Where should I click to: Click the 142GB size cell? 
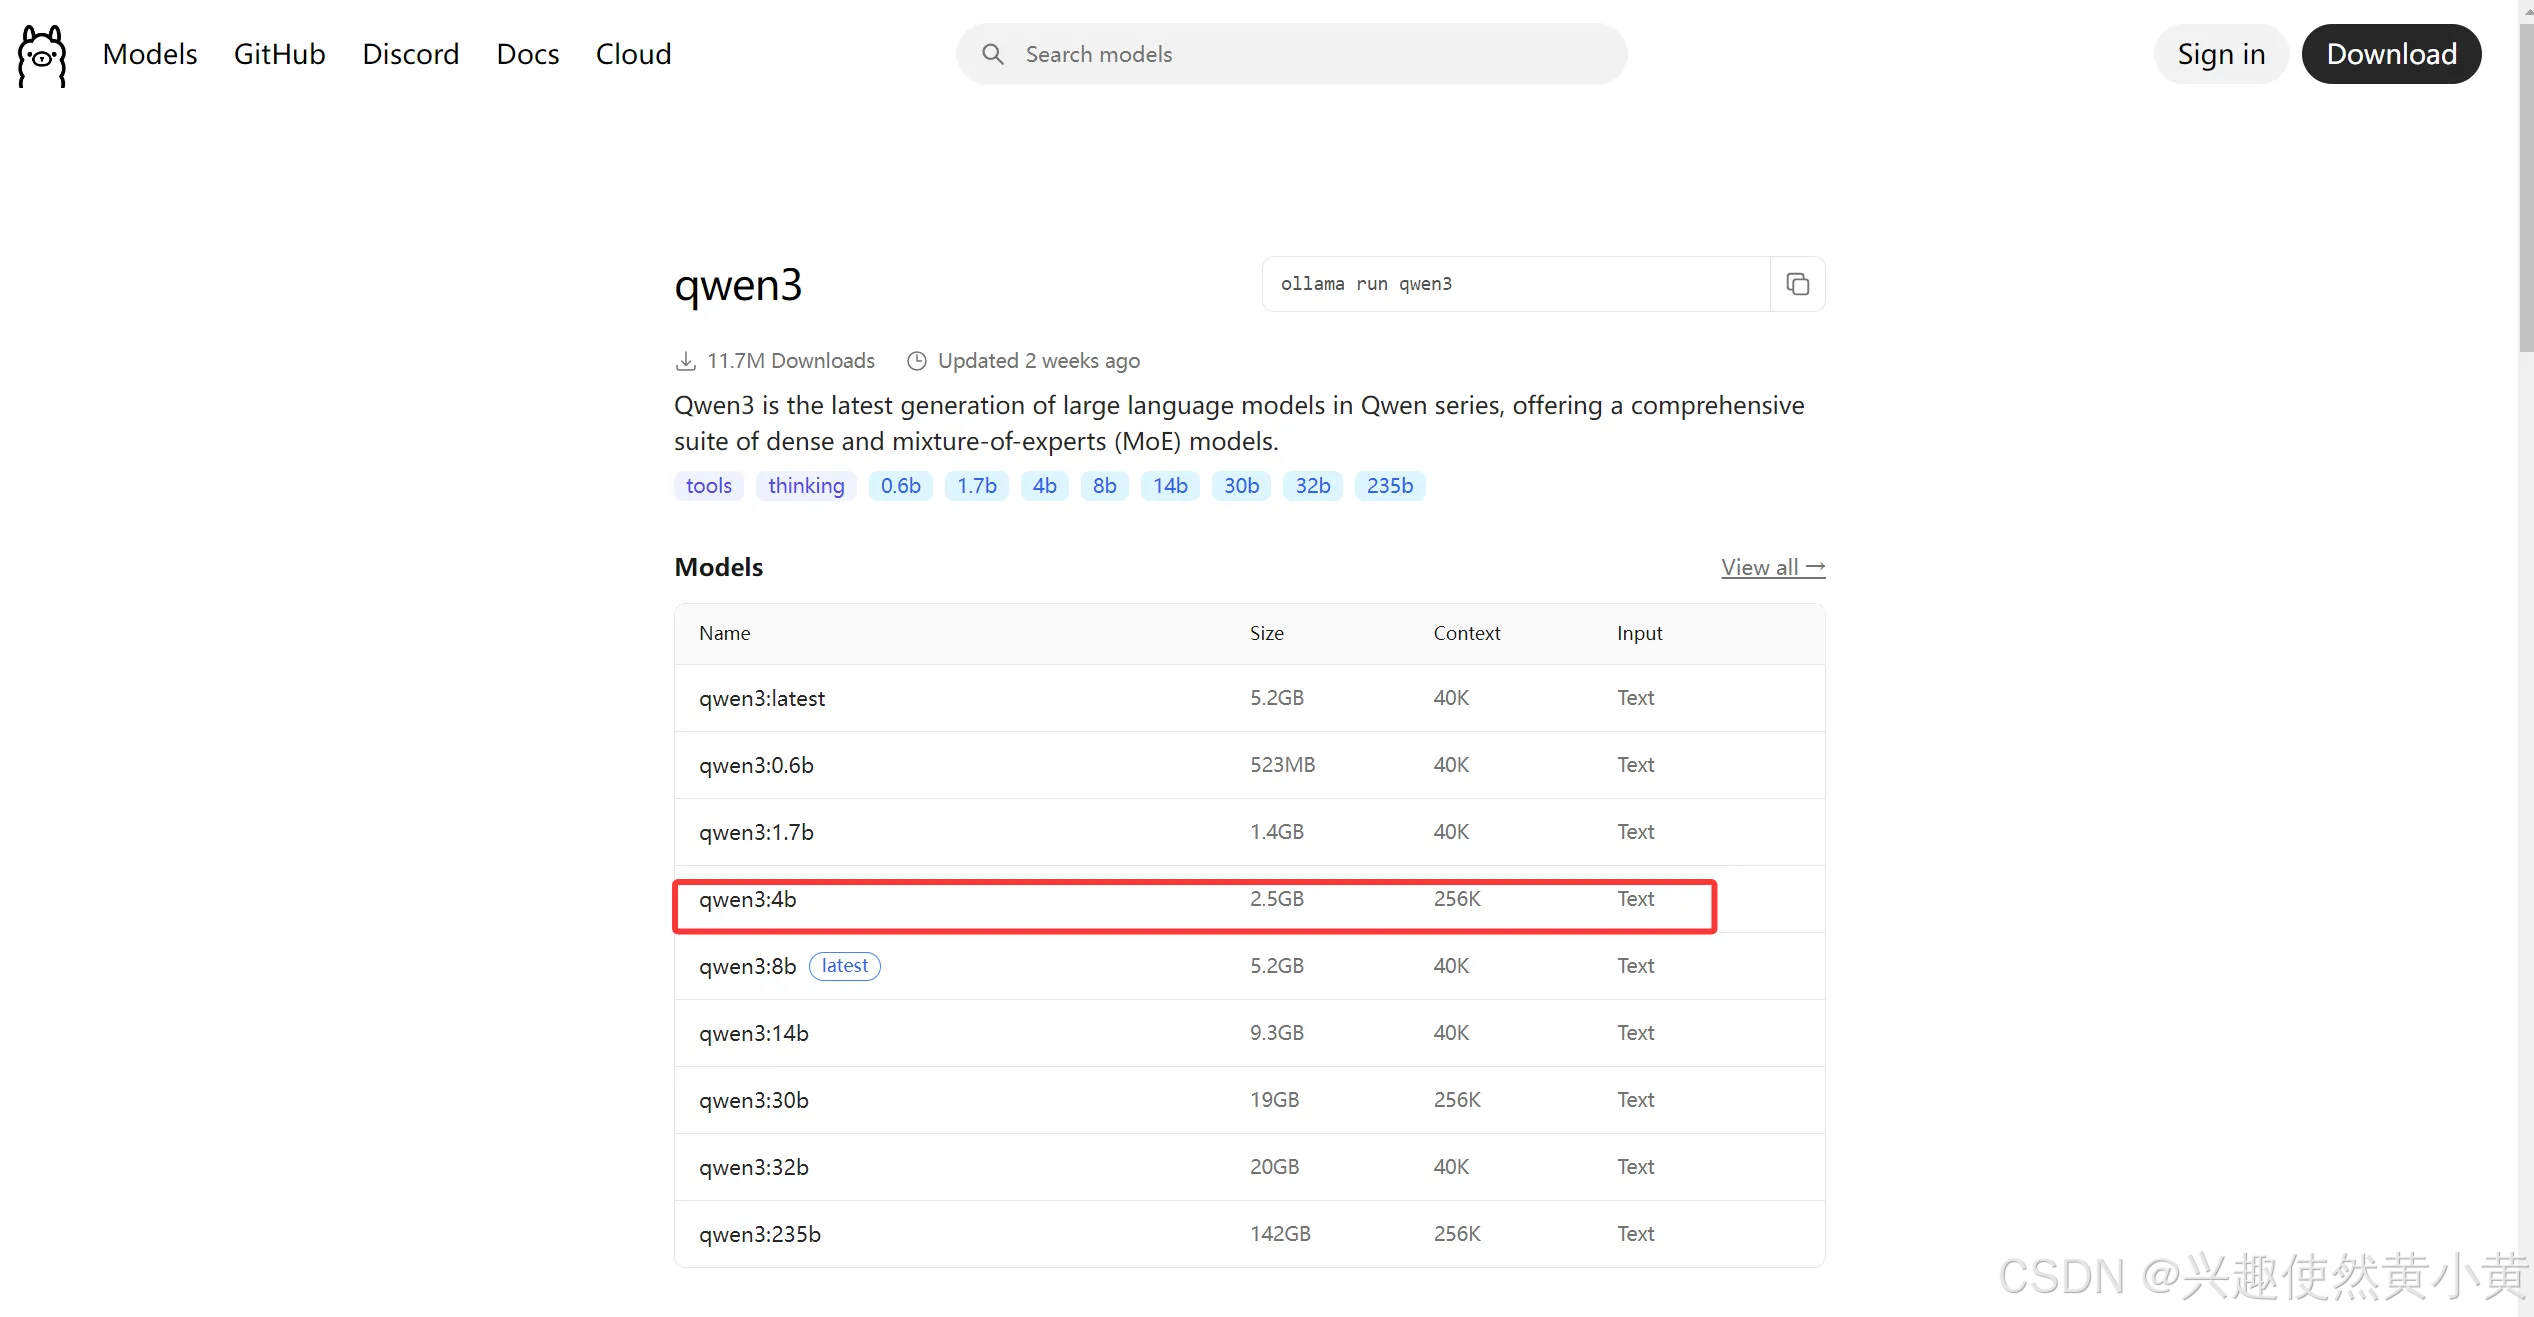[x=1280, y=1234]
